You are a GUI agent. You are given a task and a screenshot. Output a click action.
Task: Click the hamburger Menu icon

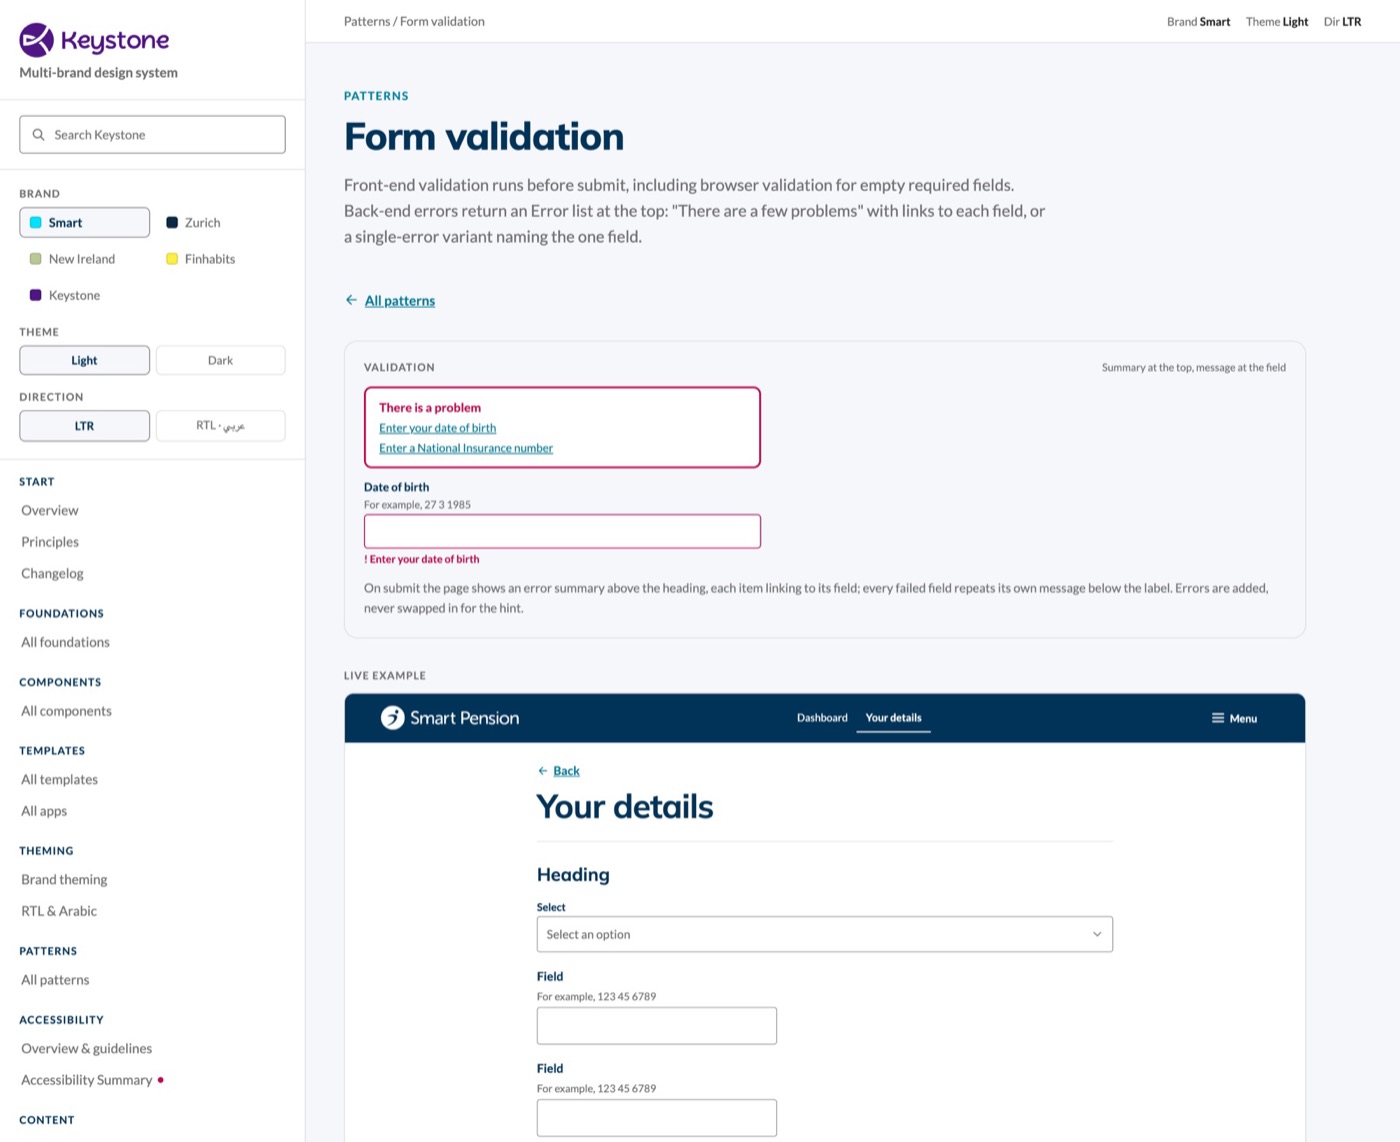(x=1217, y=718)
